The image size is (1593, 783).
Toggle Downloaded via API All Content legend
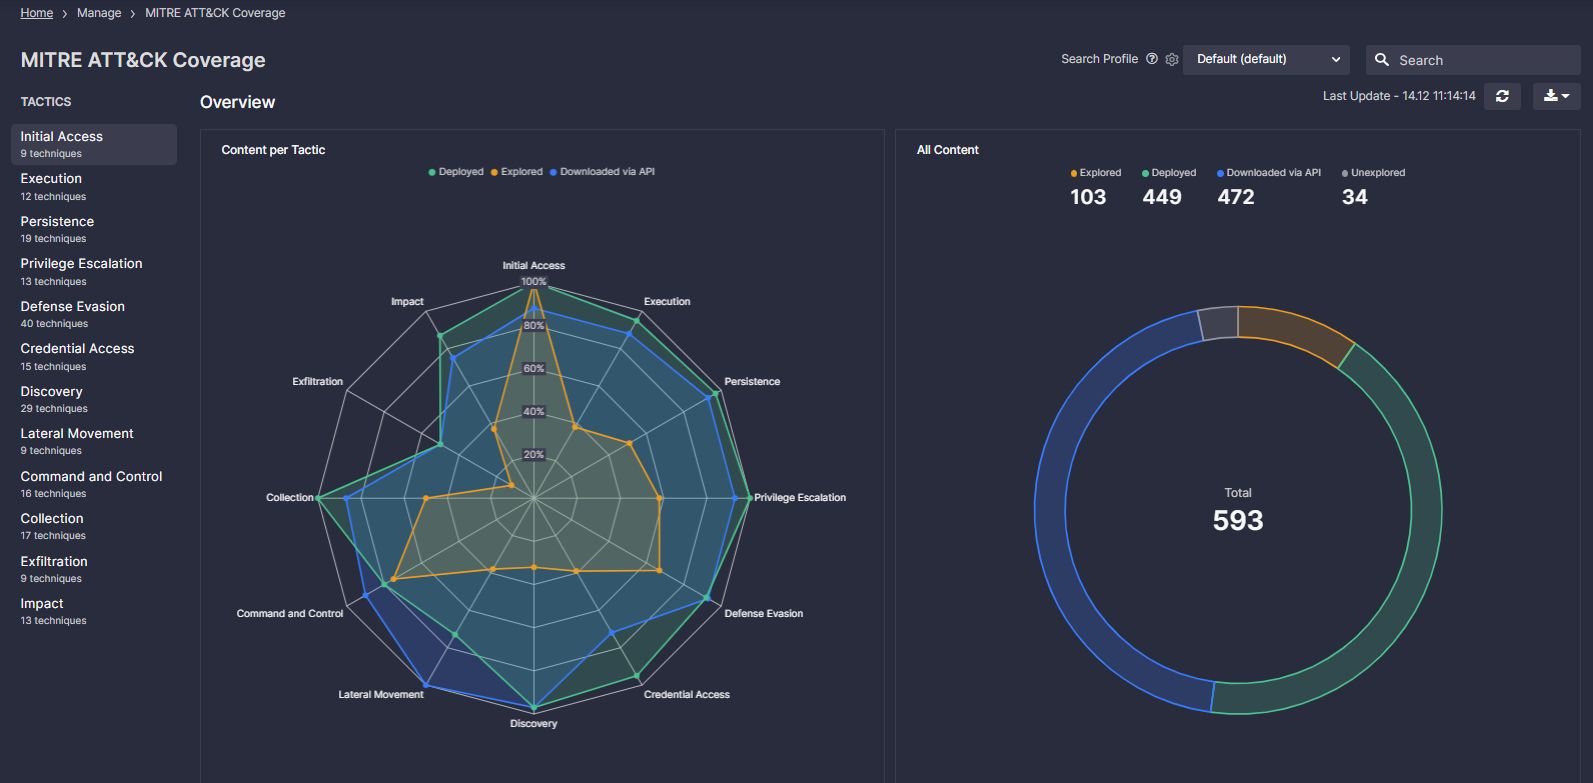(x=1269, y=173)
